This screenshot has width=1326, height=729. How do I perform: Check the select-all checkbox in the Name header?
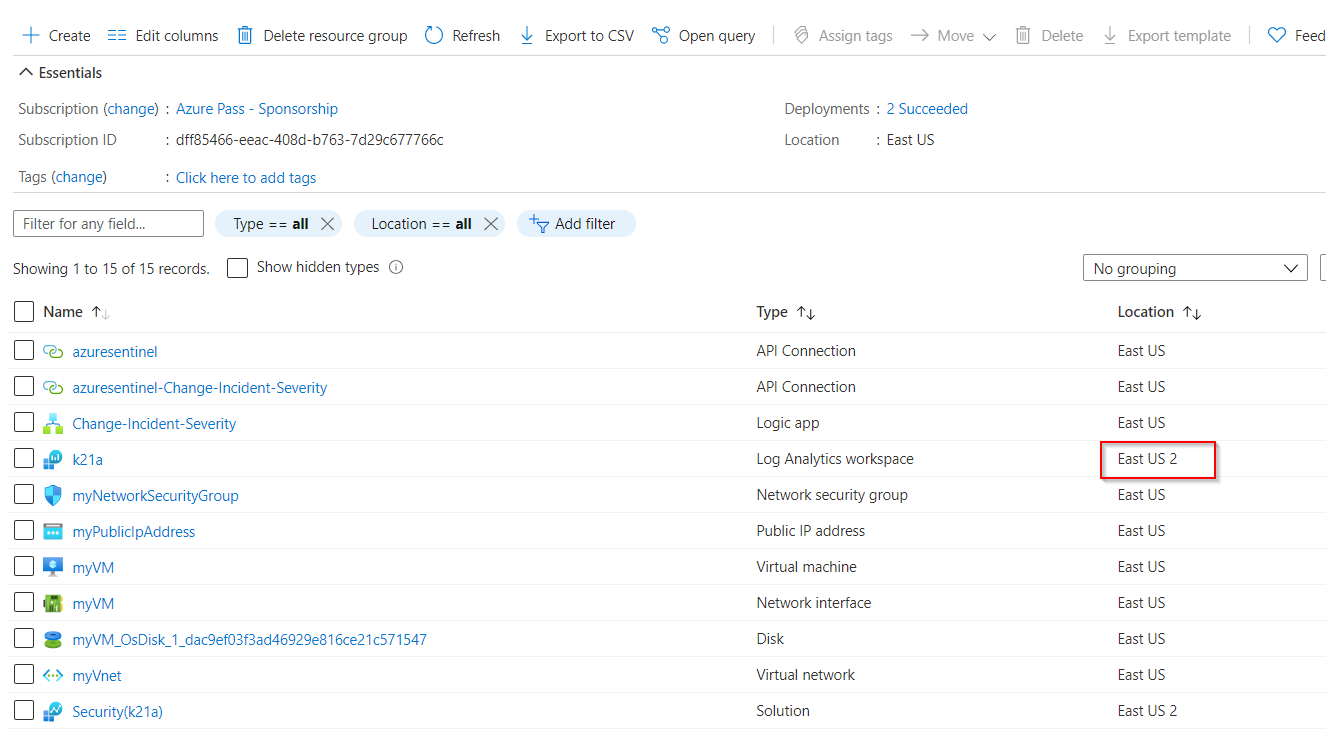point(24,311)
